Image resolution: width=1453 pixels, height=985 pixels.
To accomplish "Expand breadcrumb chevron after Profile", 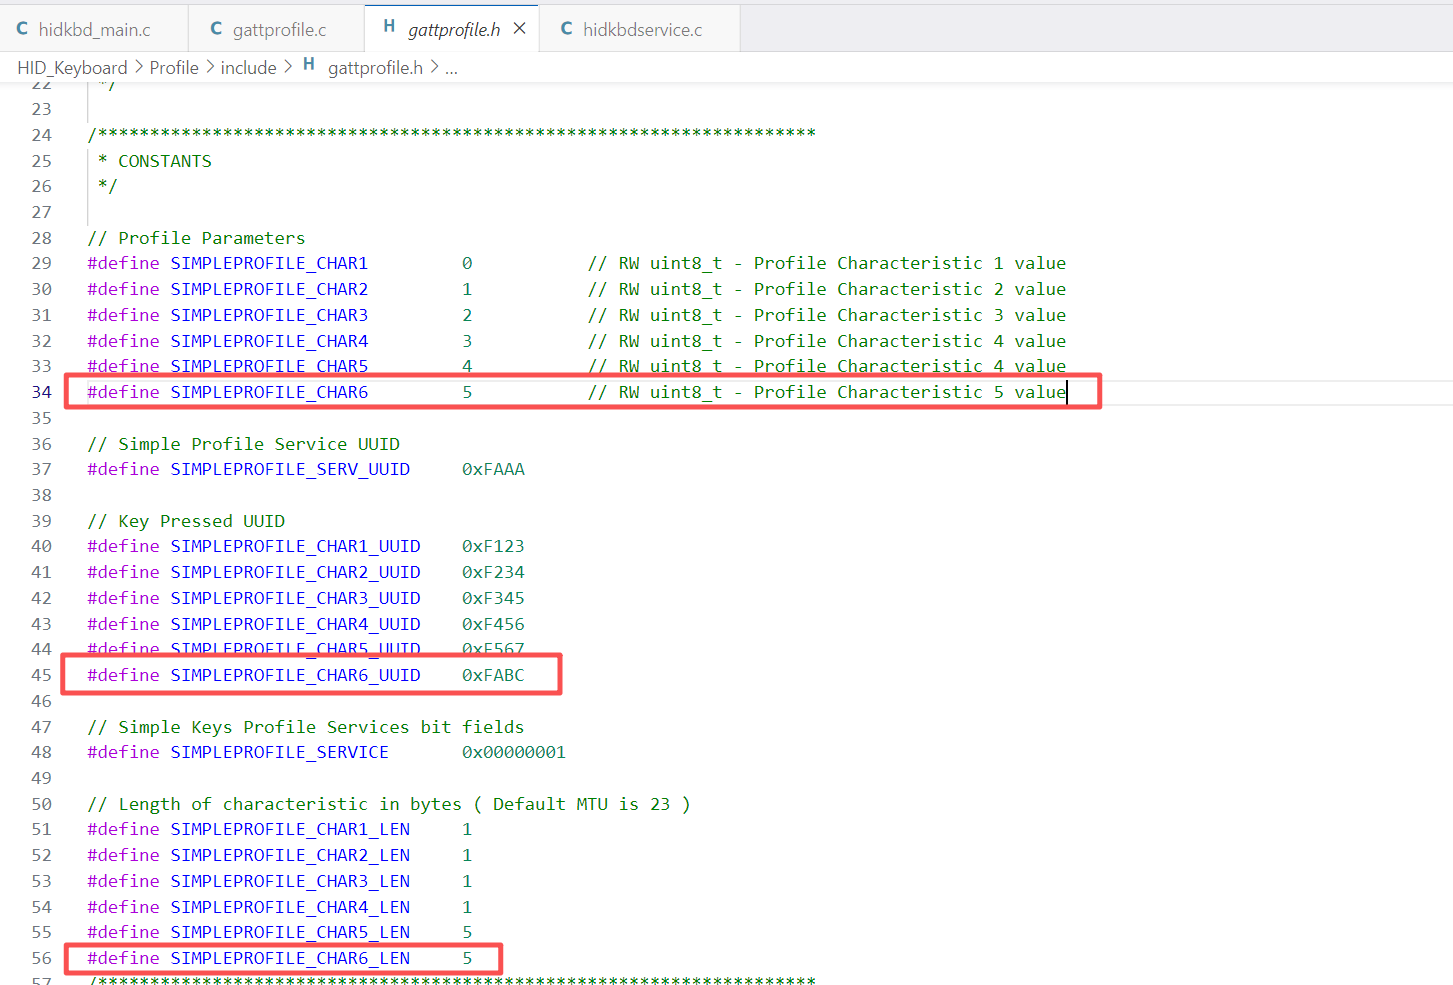I will click(210, 67).
